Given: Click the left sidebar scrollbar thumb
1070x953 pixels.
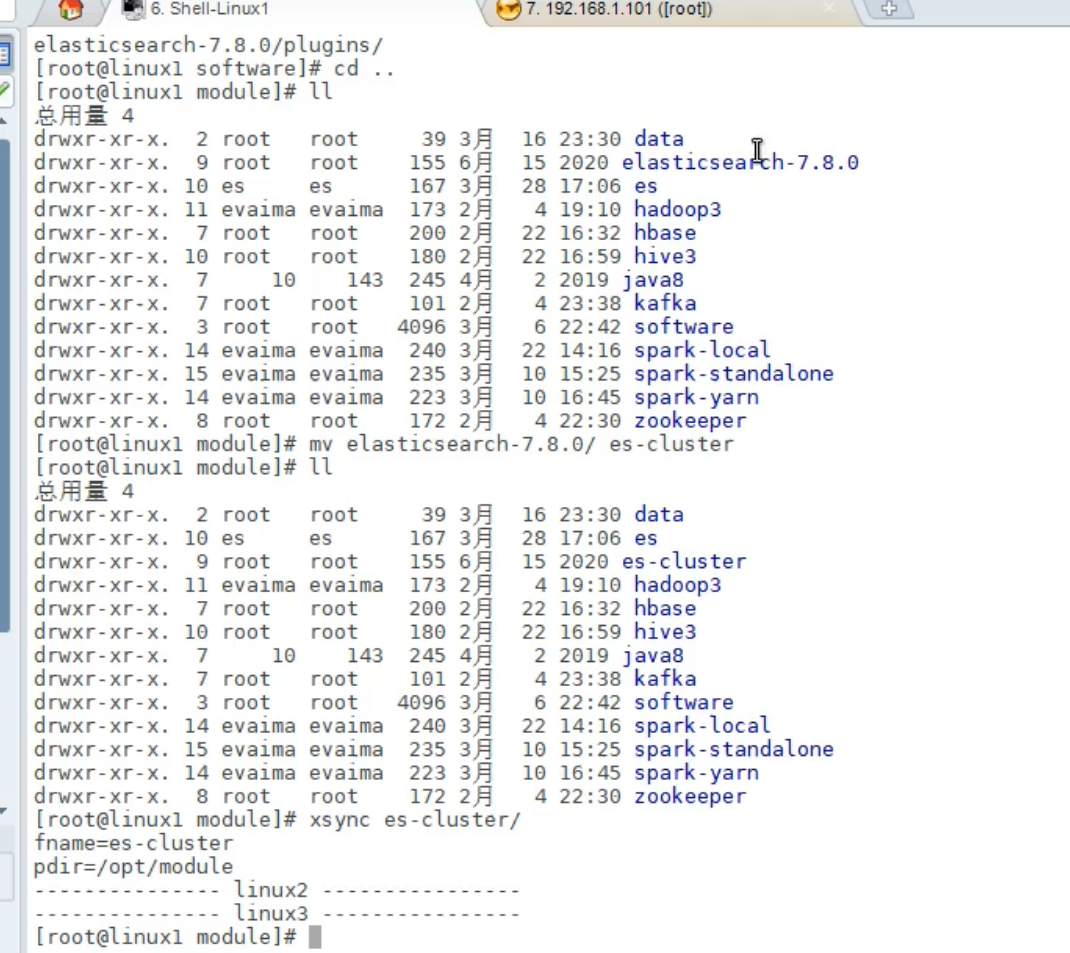Looking at the screenshot, I should (x=4, y=385).
